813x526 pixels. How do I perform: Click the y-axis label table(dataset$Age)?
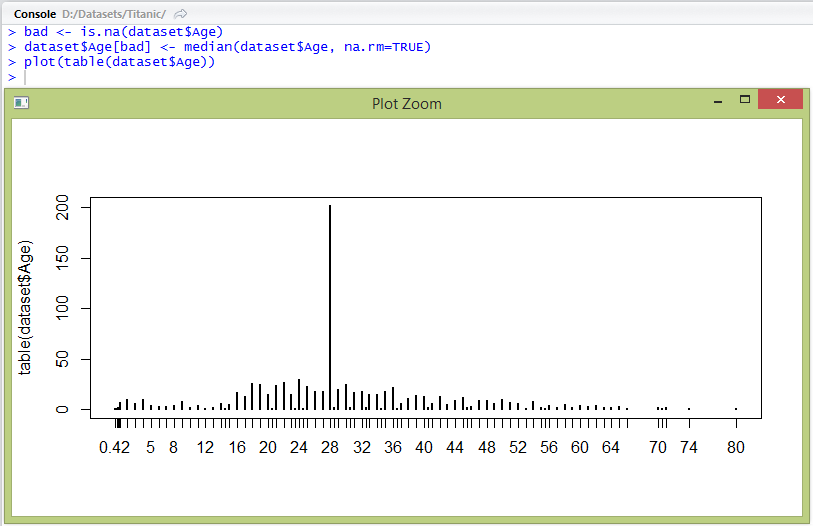24,308
